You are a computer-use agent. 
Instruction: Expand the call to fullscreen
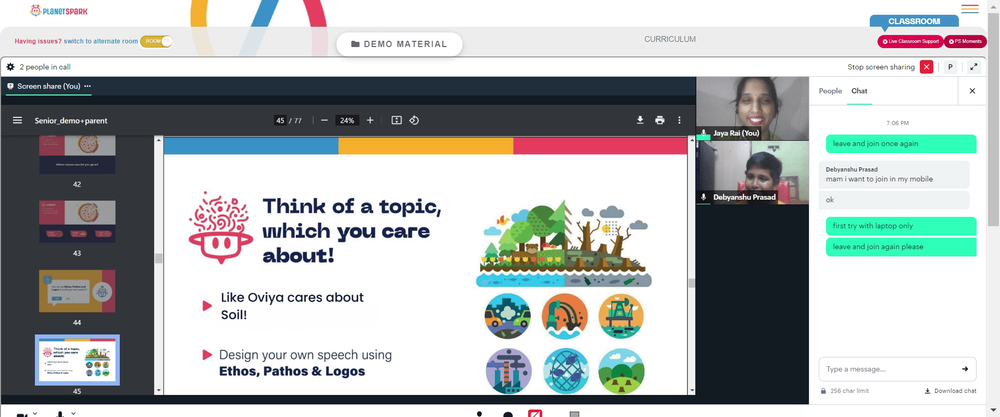coord(974,67)
